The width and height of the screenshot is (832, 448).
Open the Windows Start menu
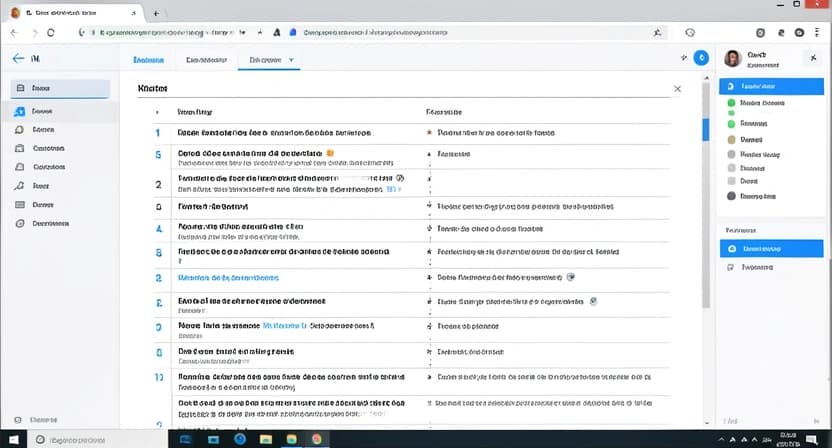click(14, 440)
